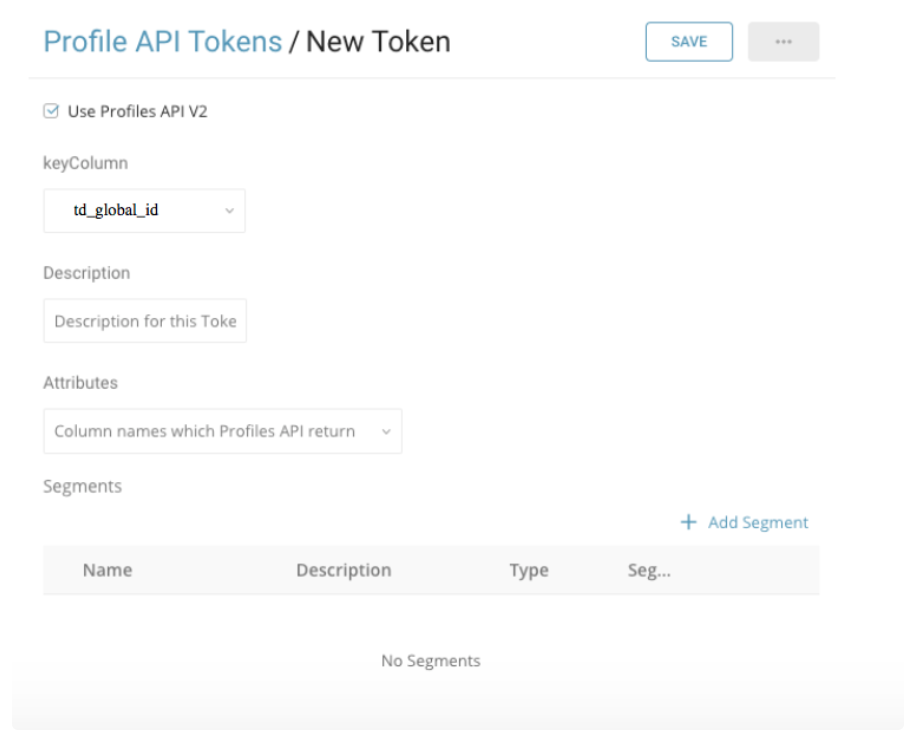The image size is (914, 738).
Task: Click the New Token breadcrumb title
Action: 378,41
